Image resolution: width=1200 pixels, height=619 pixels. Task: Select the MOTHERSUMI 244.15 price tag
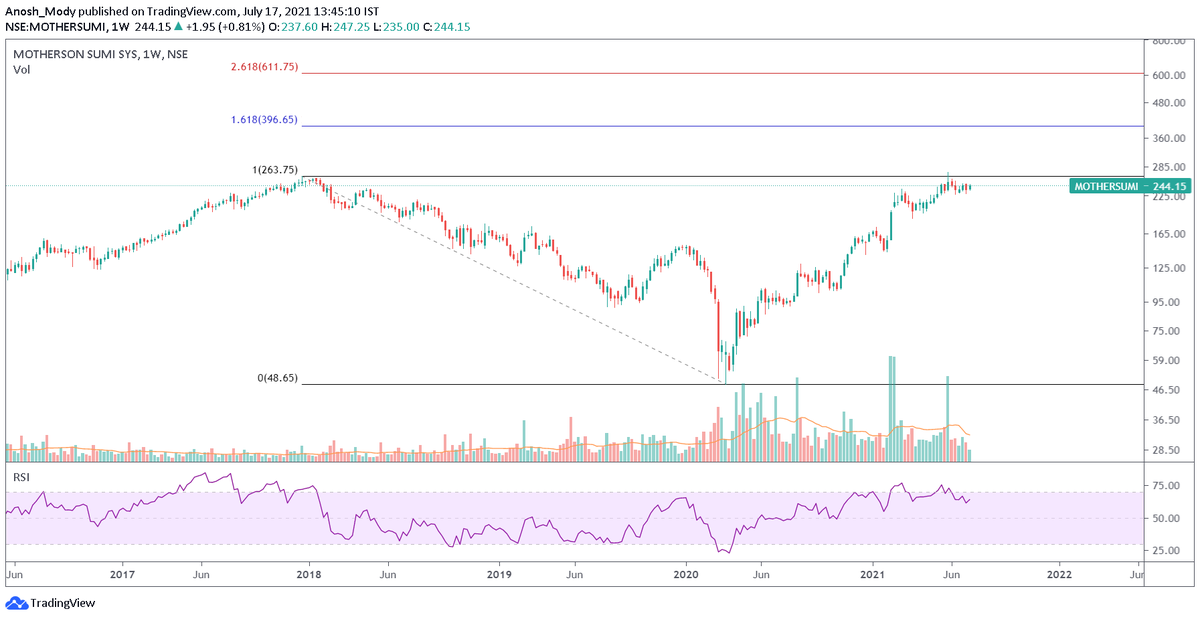tap(1131, 186)
